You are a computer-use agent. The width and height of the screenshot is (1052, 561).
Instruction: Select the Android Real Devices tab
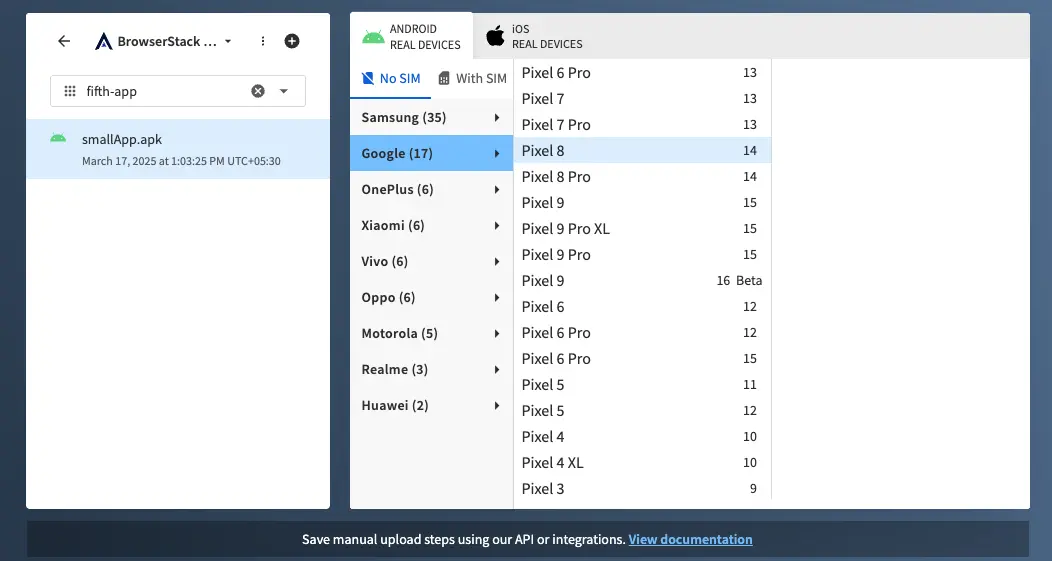(412, 37)
